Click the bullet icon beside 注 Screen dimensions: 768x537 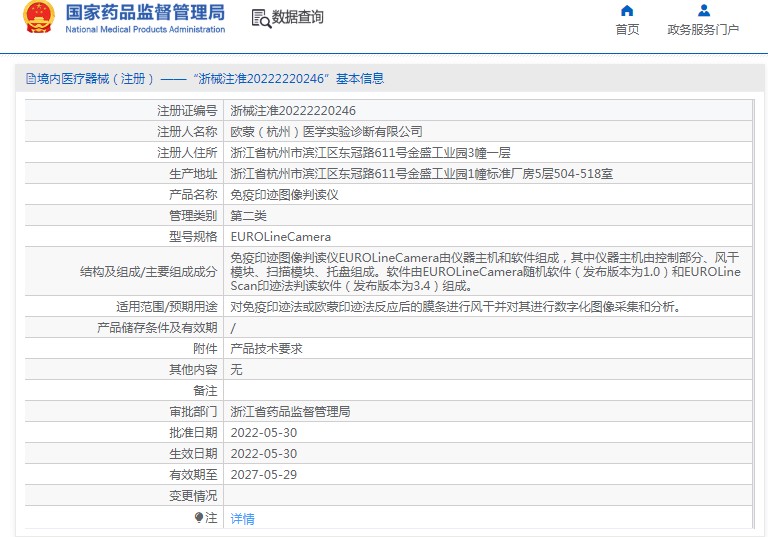[x=199, y=517]
